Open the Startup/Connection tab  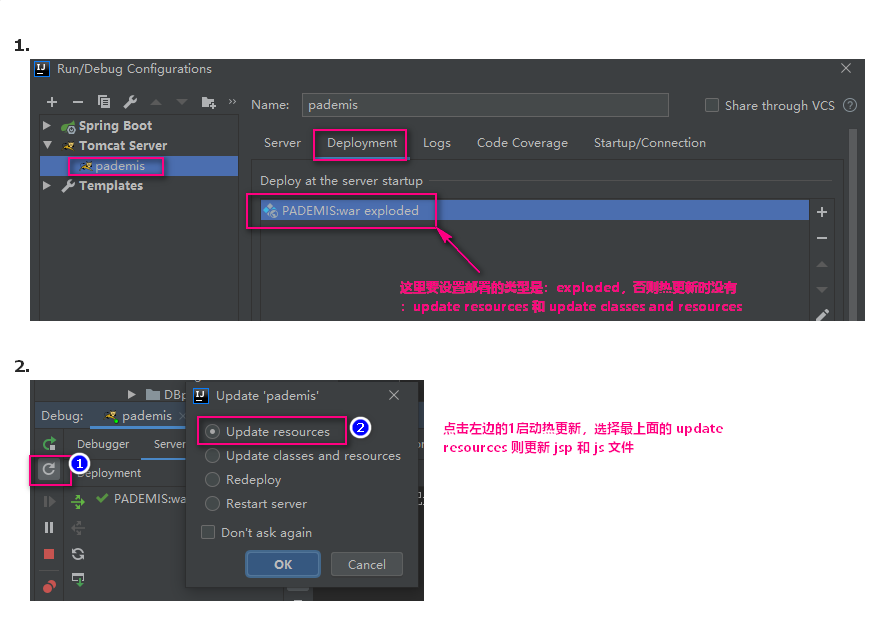(x=650, y=143)
